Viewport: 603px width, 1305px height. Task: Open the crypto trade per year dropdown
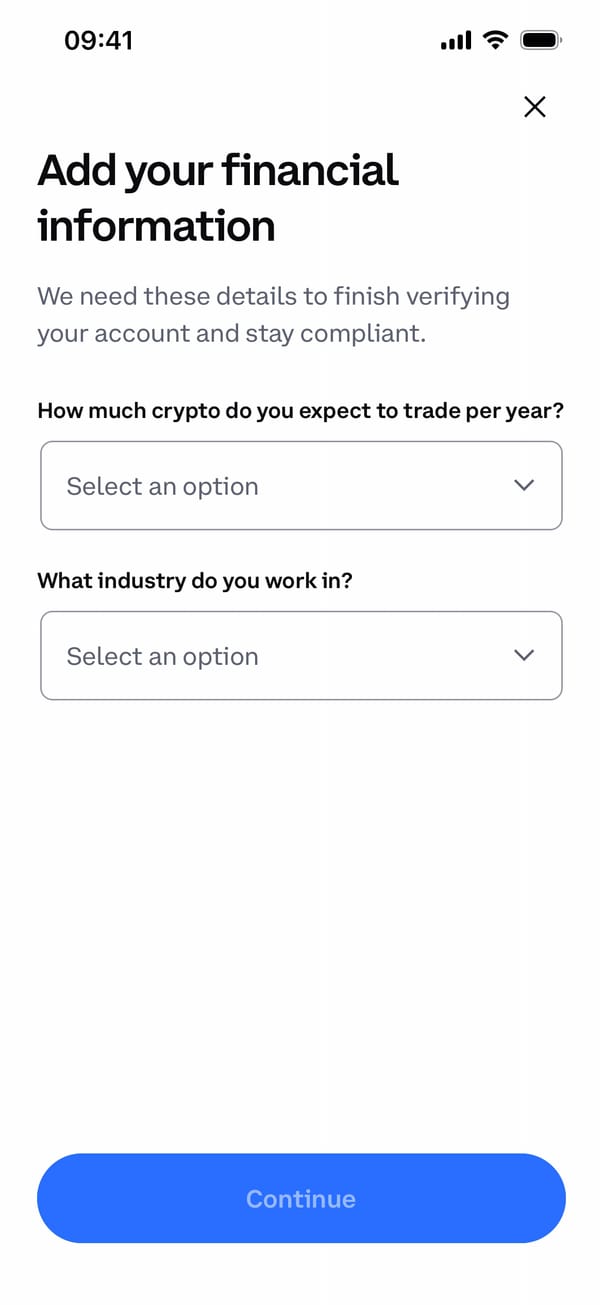(x=301, y=486)
